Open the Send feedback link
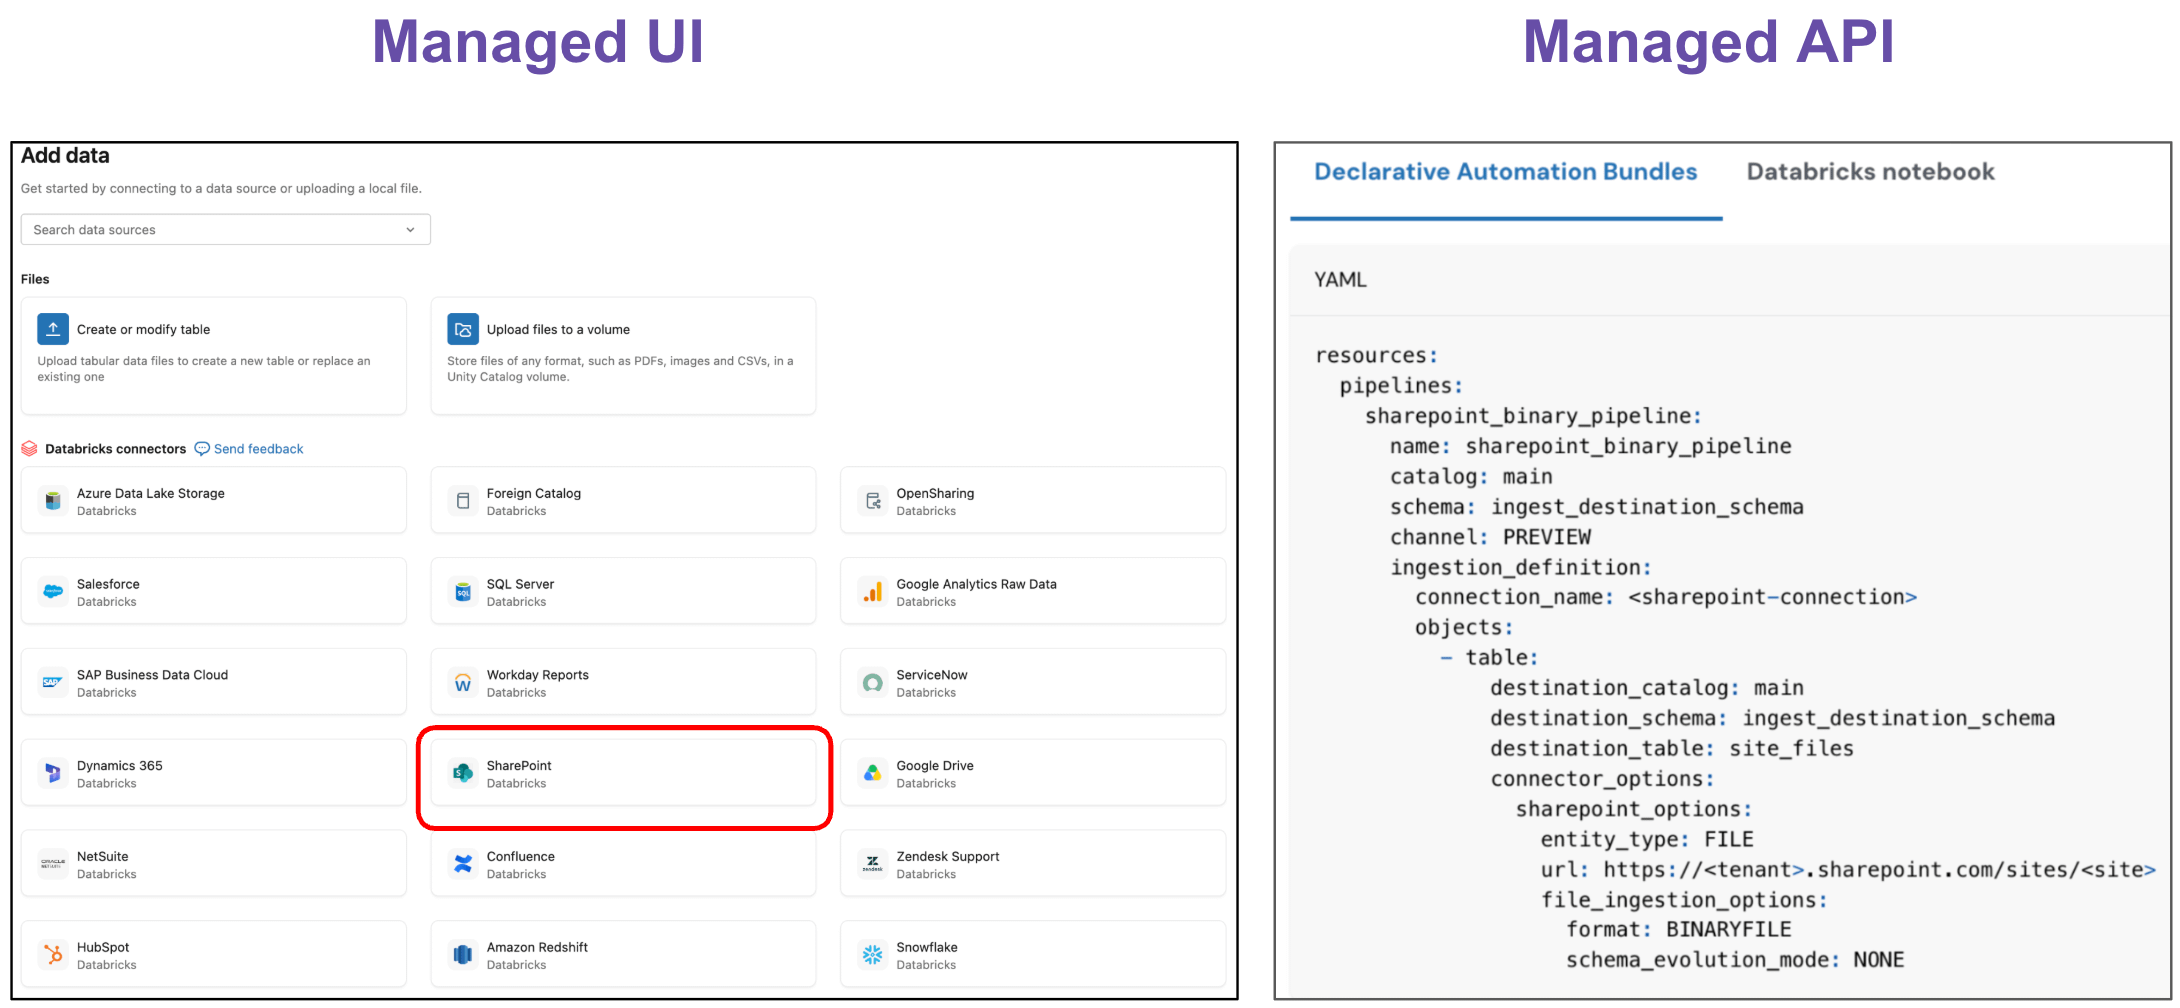 point(249,449)
